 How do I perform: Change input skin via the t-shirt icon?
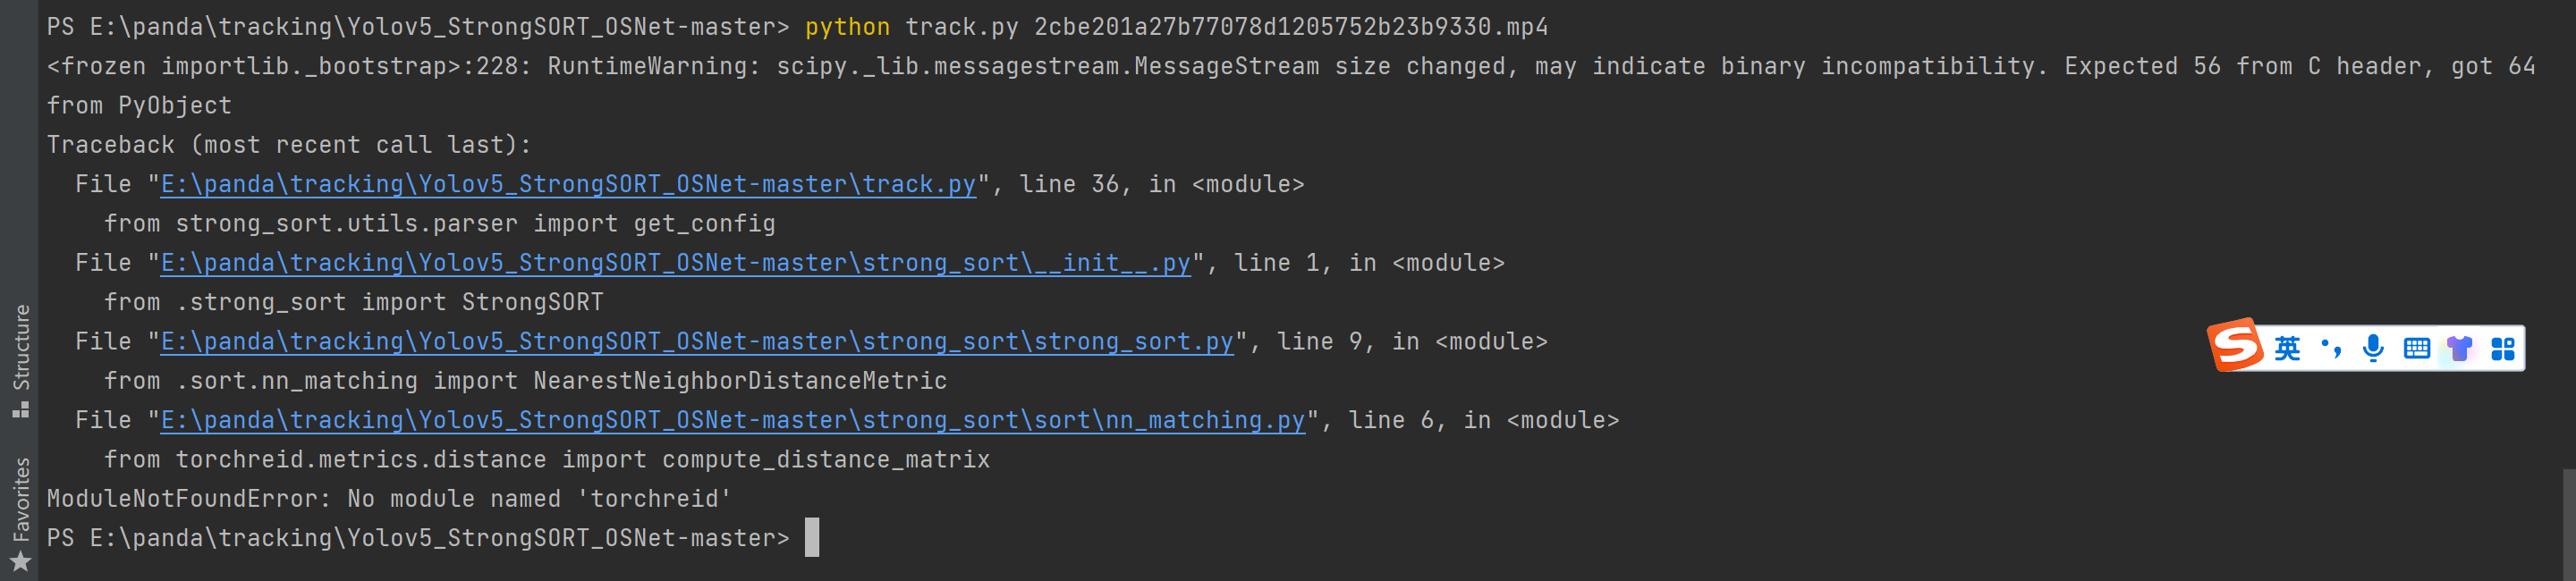coord(2460,348)
